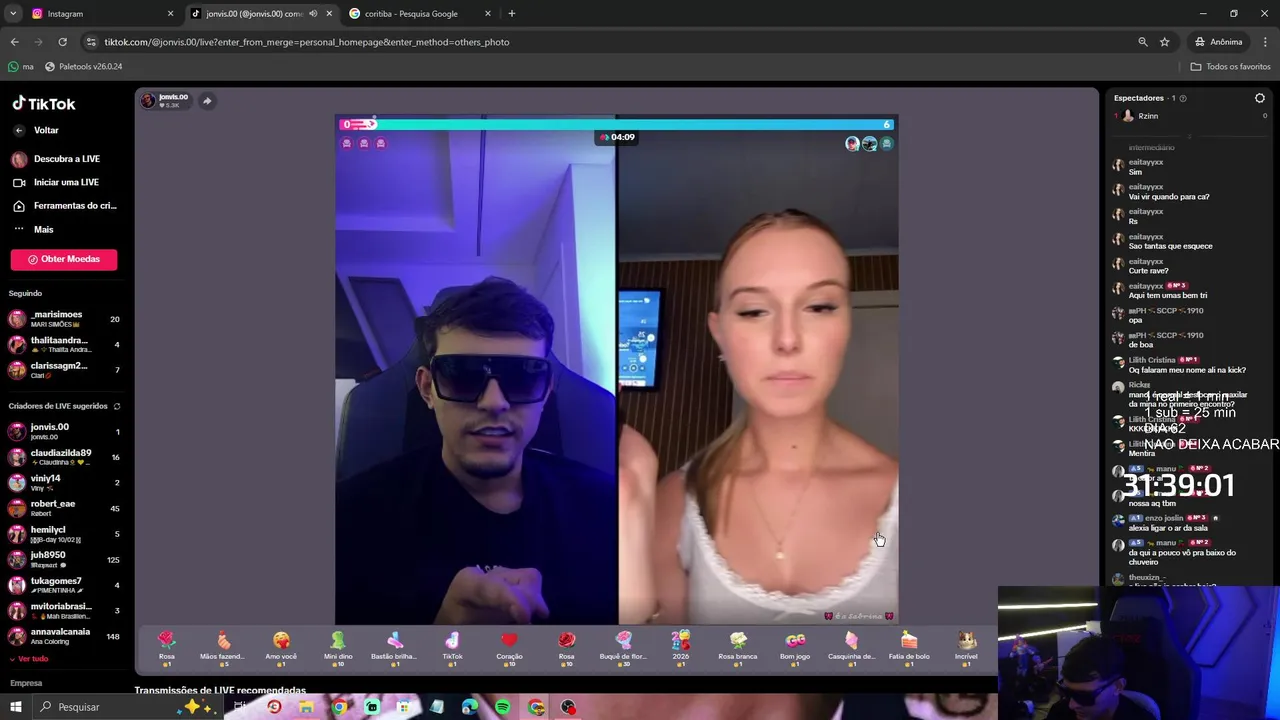Open Ferramentas do criador menu item

tap(64, 206)
